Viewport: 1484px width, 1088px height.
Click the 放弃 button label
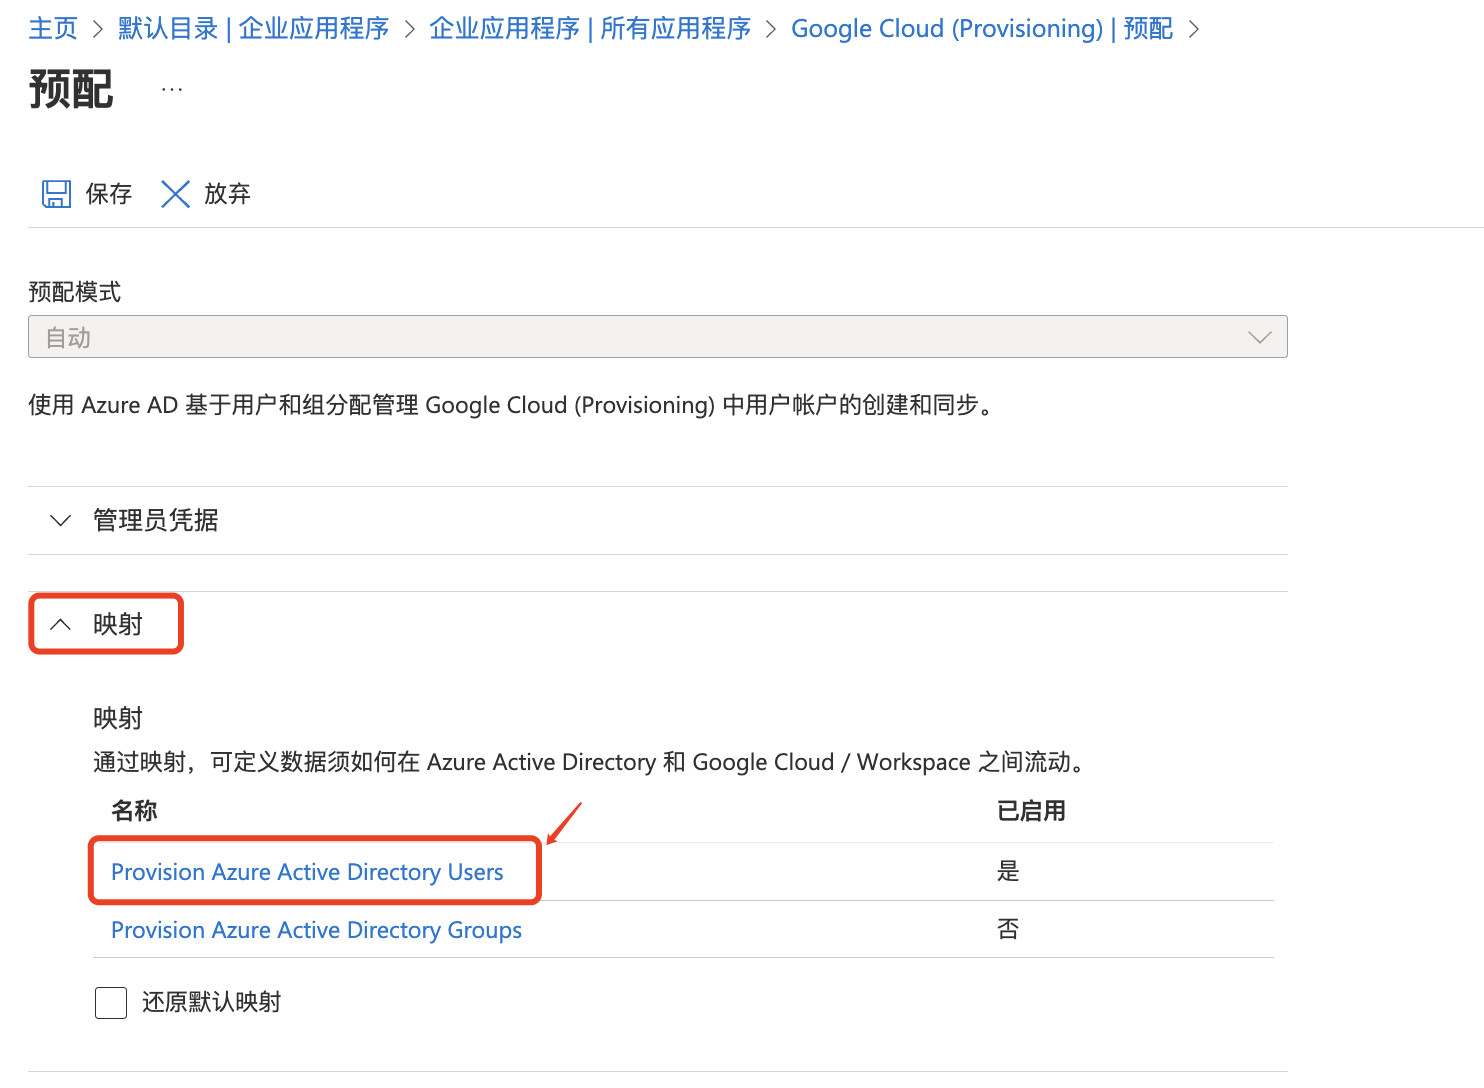227,194
